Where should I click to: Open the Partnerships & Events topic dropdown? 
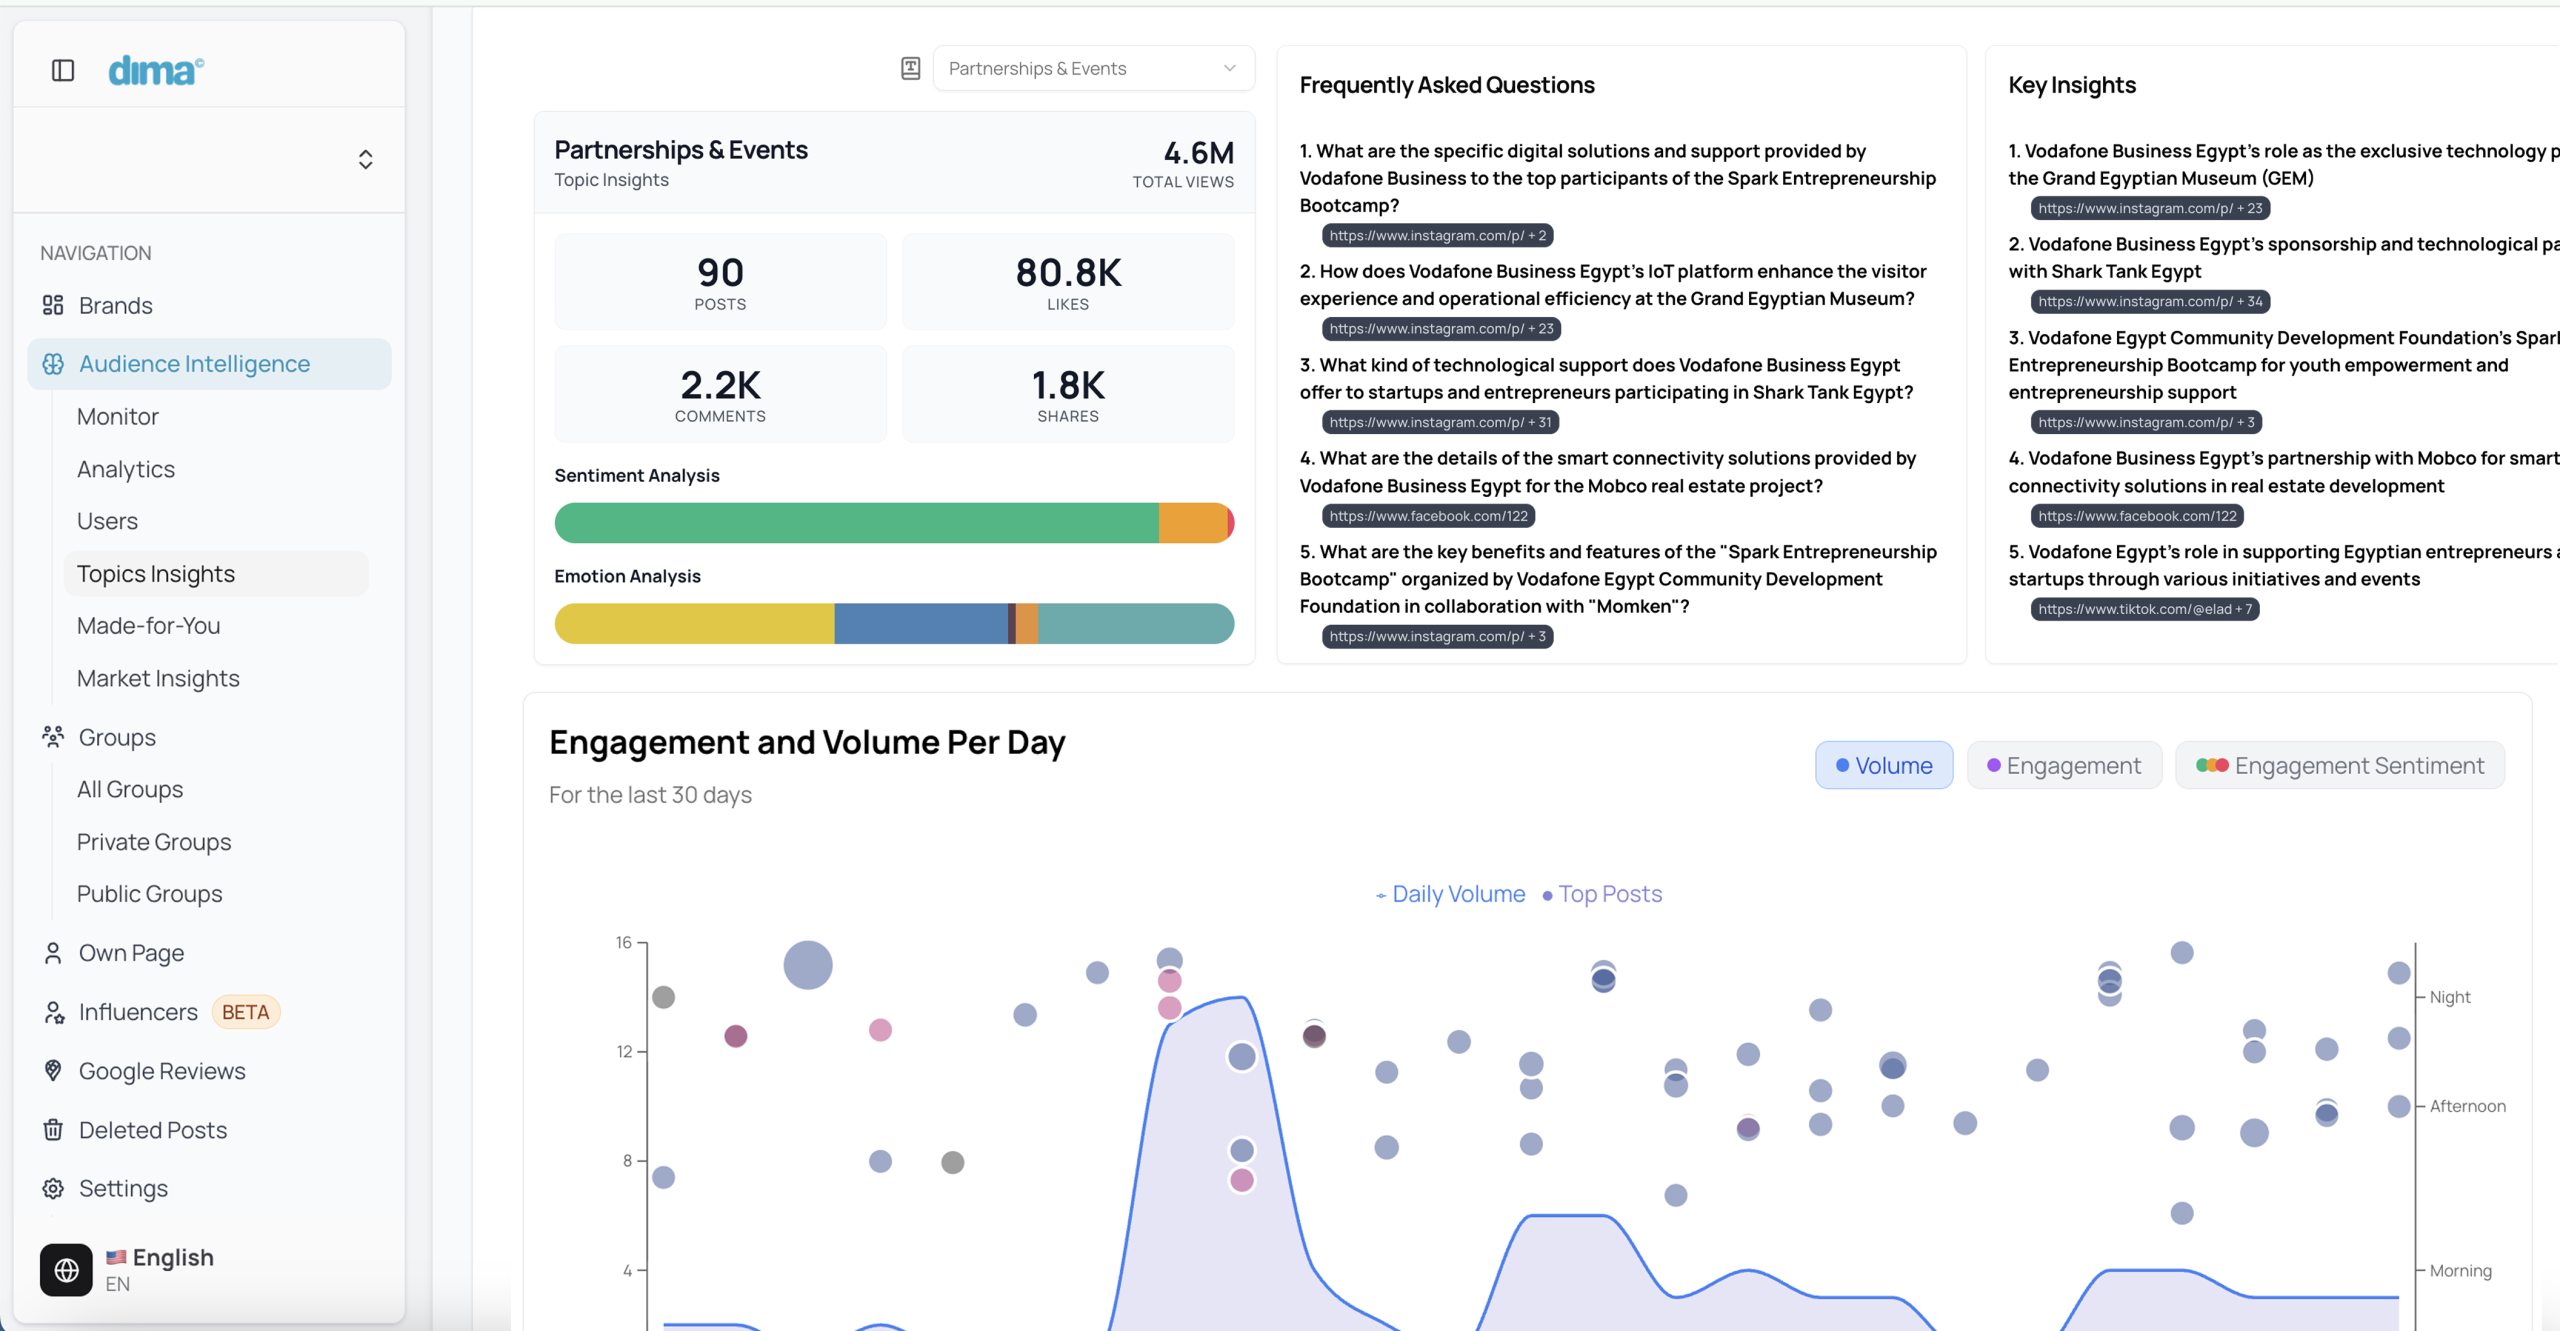[x=1092, y=68]
